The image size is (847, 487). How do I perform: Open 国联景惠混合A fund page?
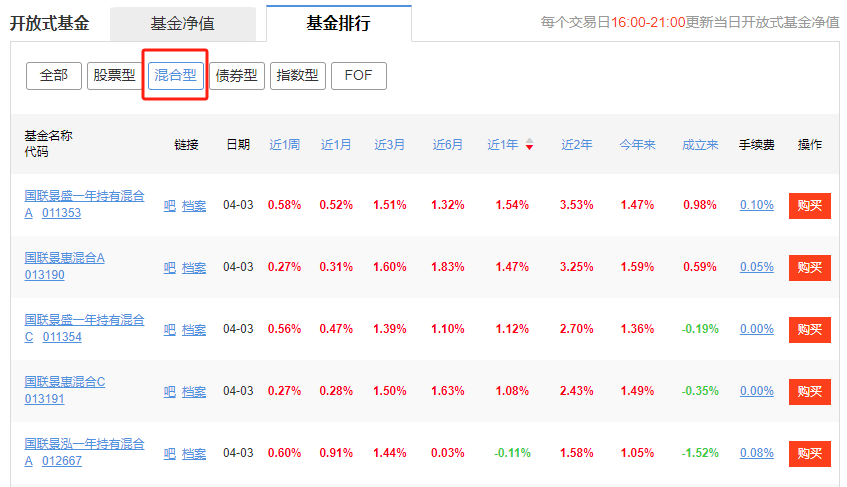(65, 258)
